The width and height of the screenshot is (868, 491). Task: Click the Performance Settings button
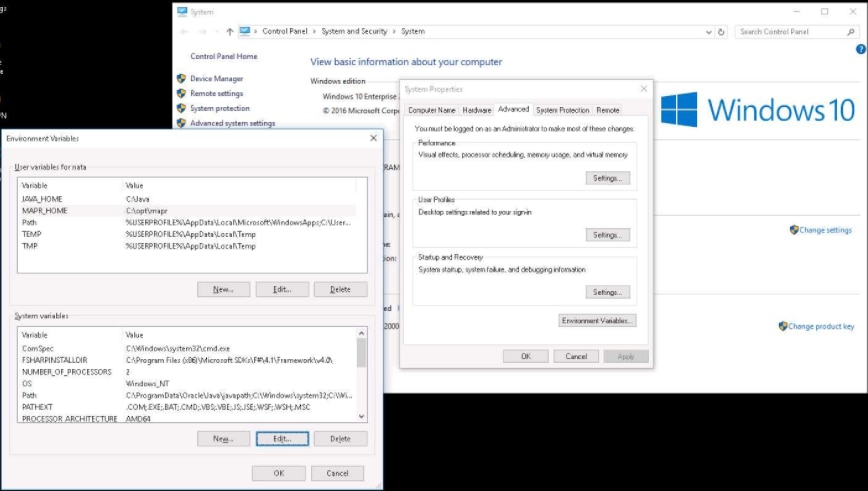607,178
